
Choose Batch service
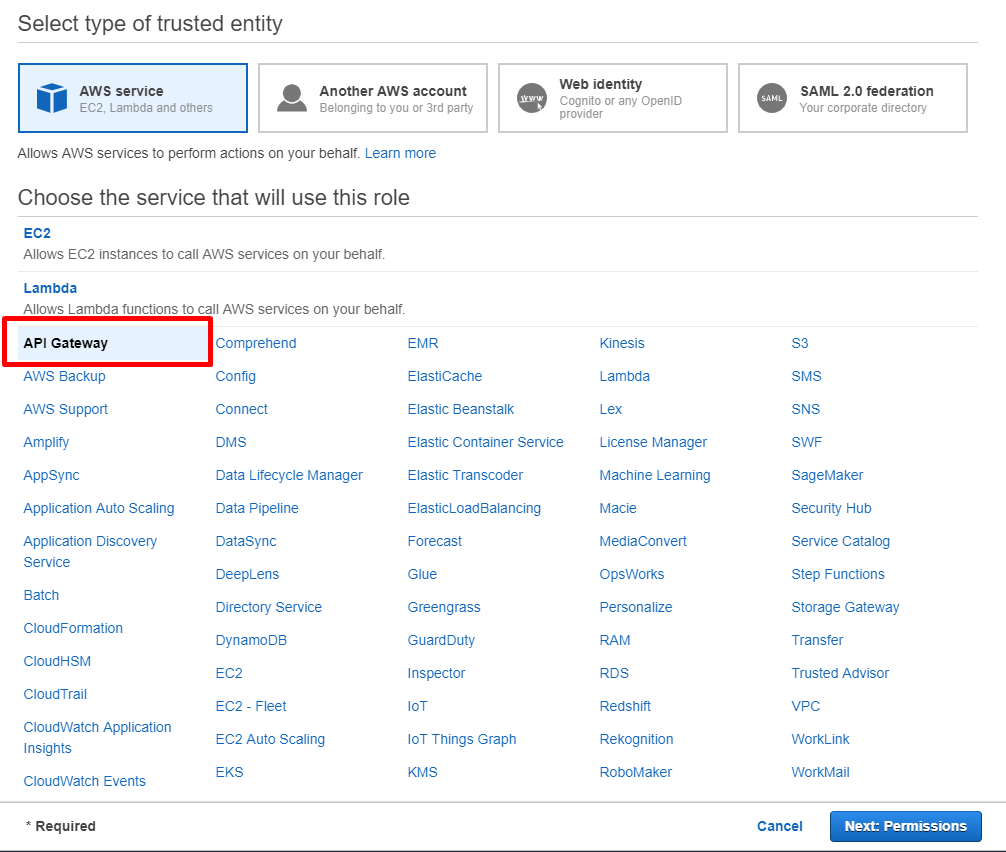pyautogui.click(x=41, y=595)
